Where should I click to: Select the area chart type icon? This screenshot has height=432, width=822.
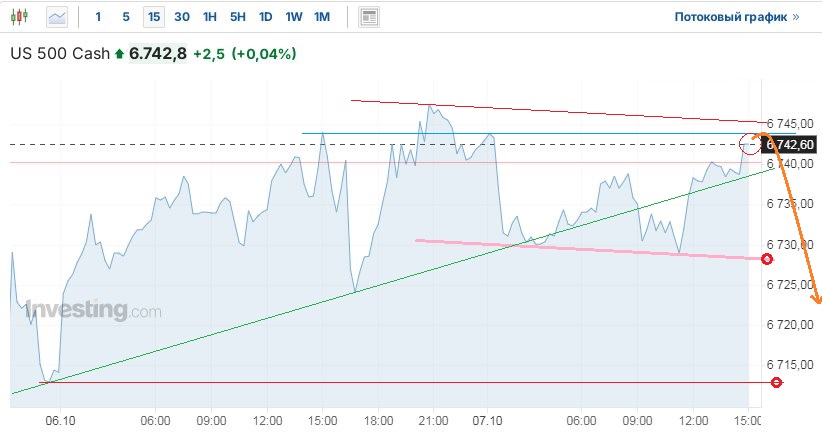click(58, 17)
